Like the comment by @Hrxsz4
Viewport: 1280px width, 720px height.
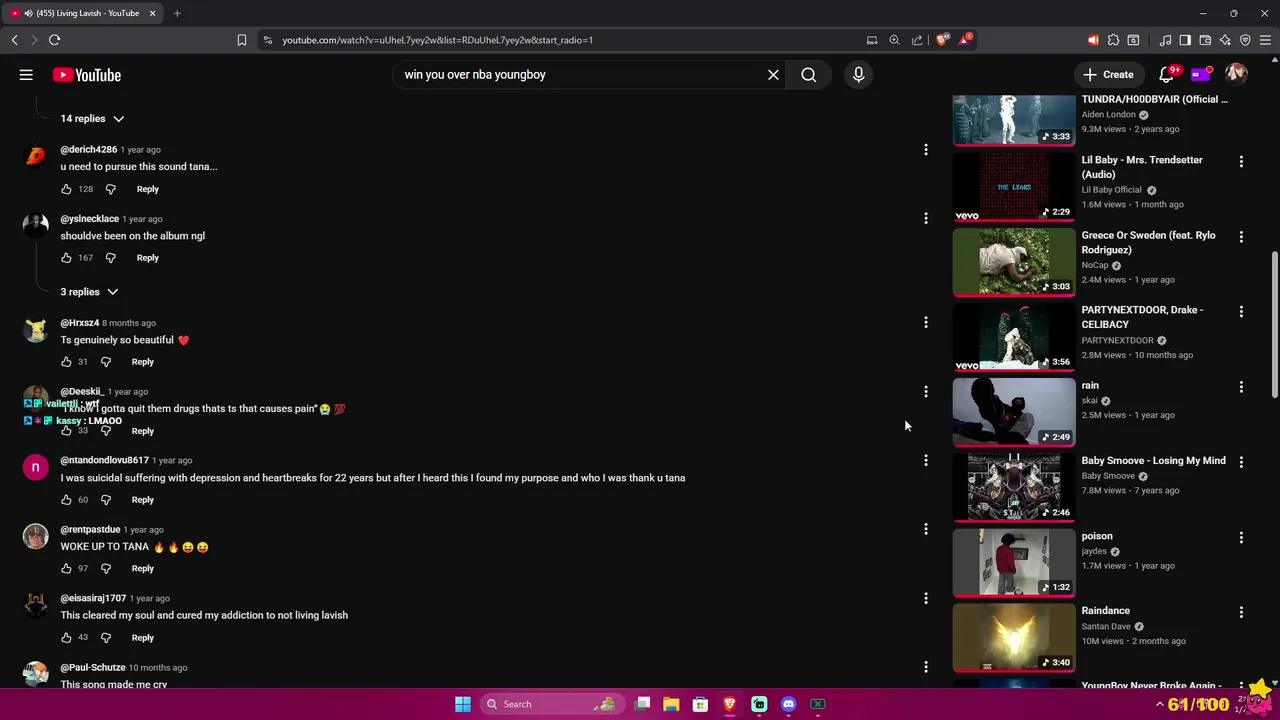click(66, 362)
